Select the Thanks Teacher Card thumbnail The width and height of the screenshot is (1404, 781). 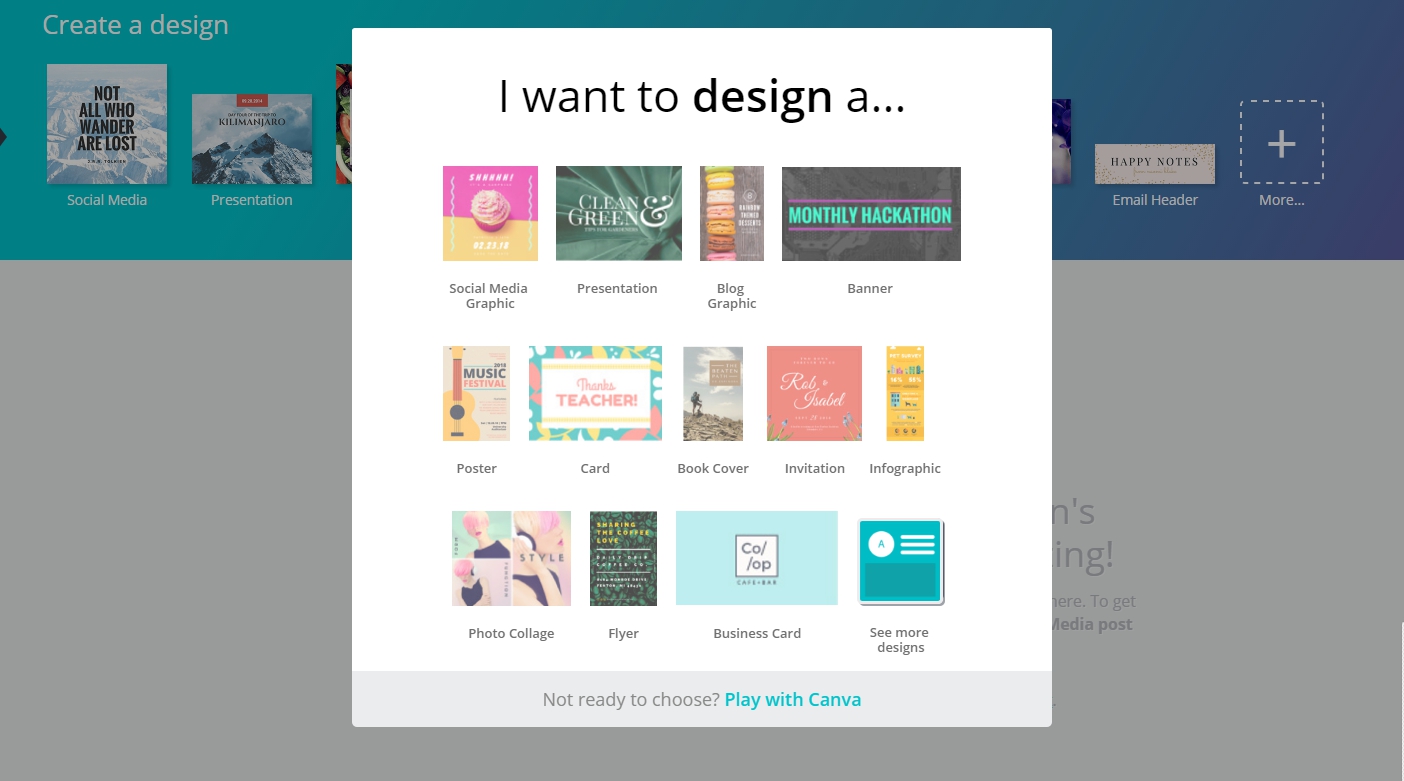[x=595, y=393]
